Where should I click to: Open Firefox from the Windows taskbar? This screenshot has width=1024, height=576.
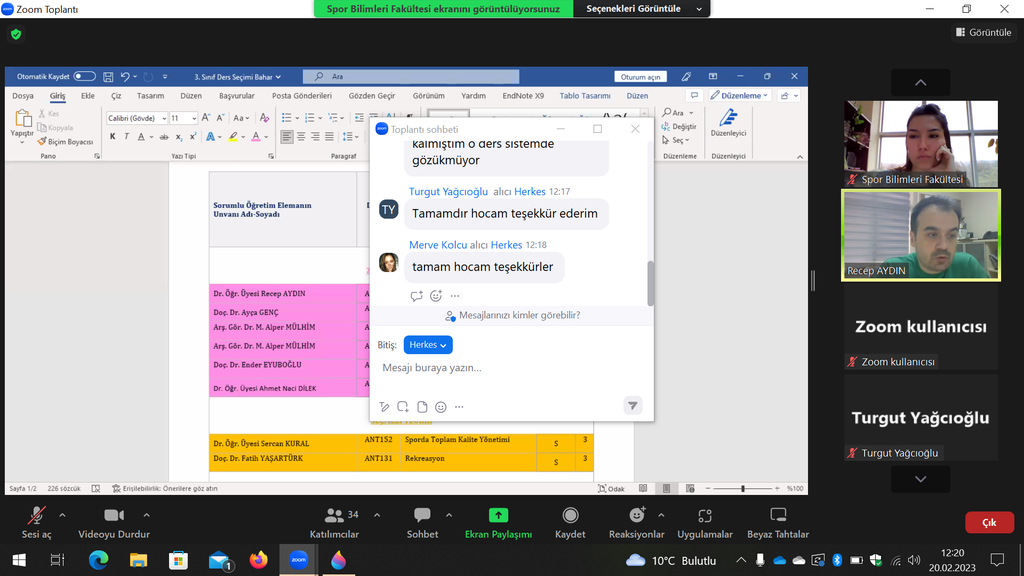tap(258, 560)
